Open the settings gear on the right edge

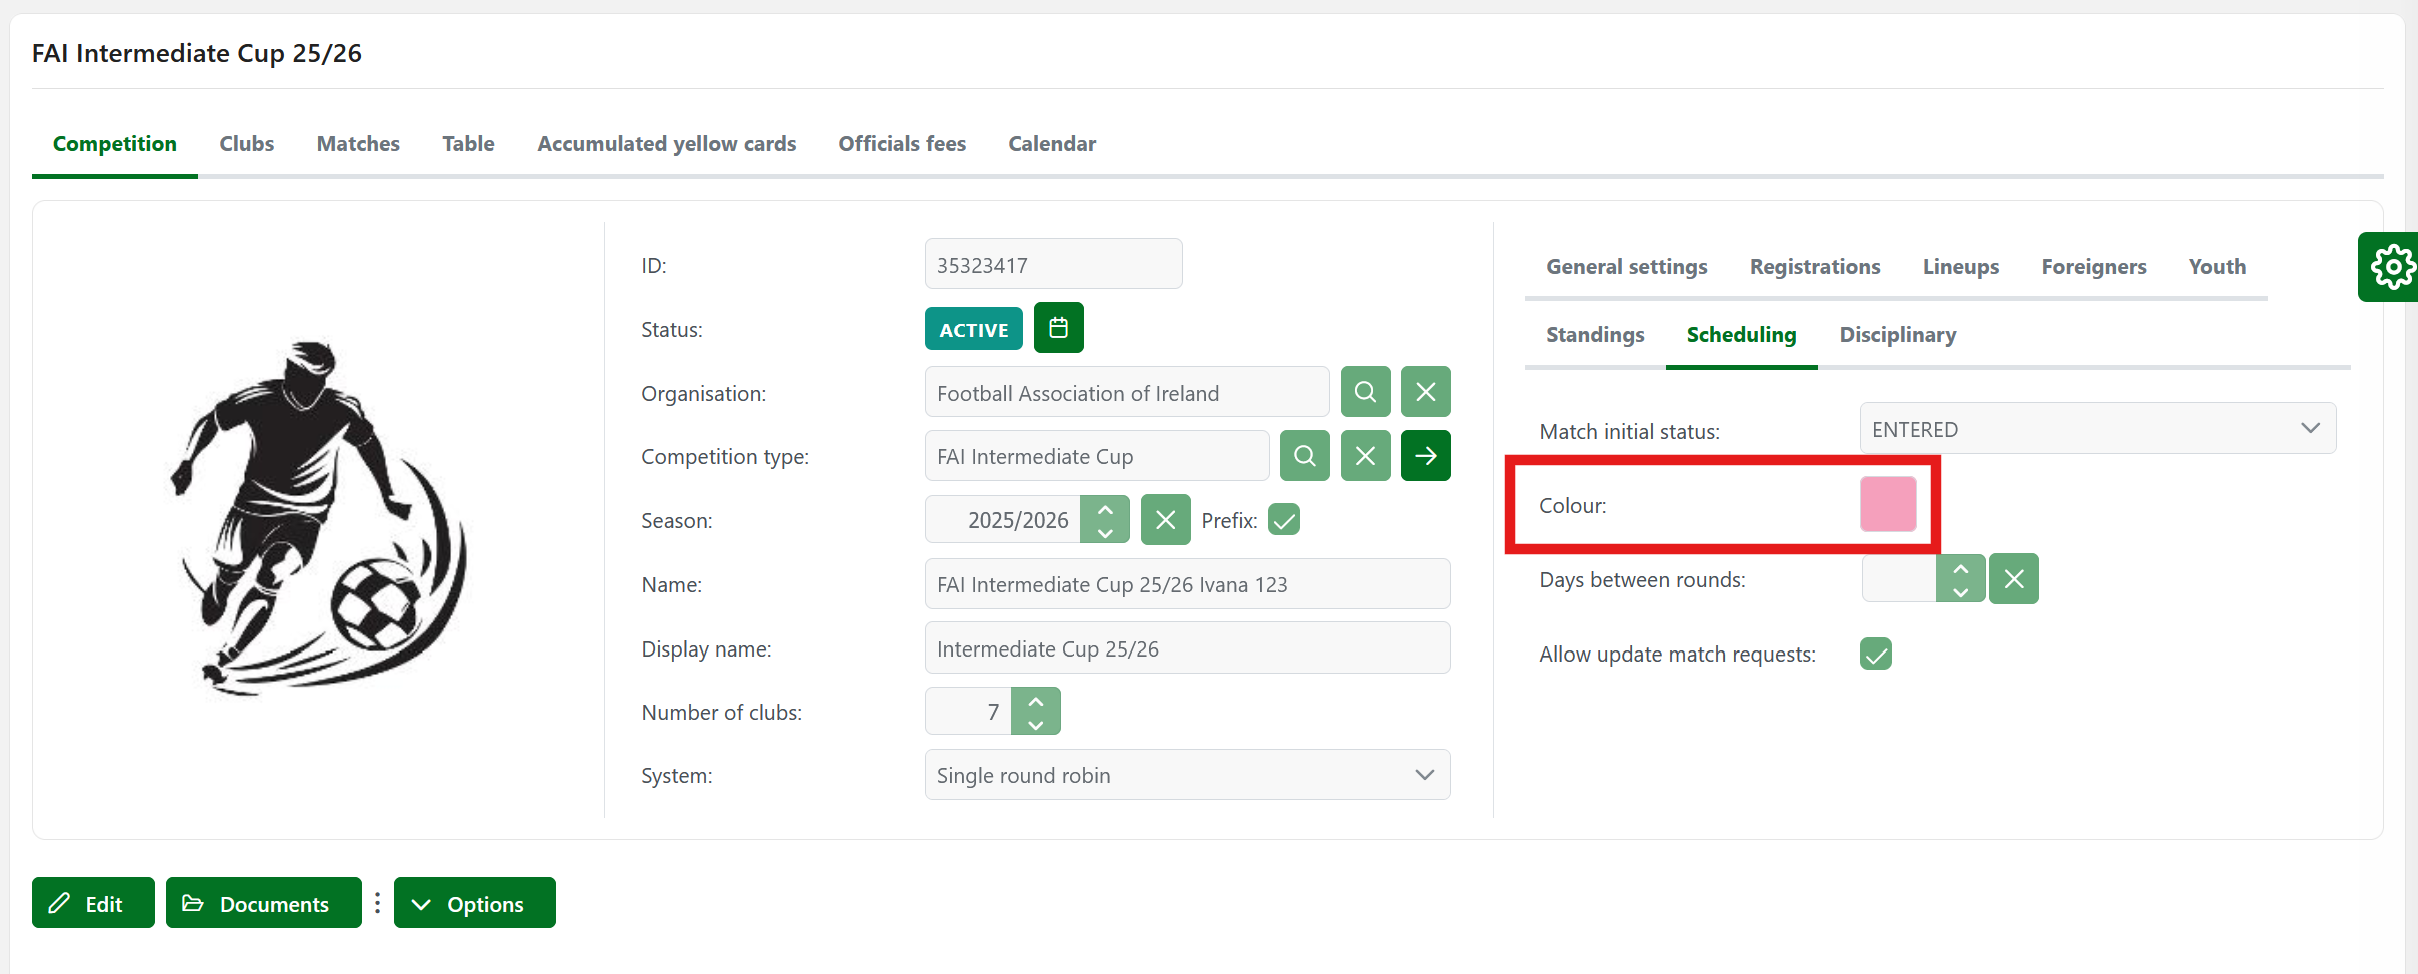(x=2391, y=267)
